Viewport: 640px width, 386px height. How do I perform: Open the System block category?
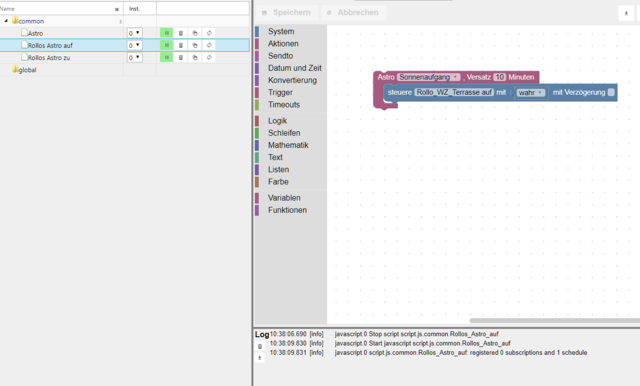point(281,31)
